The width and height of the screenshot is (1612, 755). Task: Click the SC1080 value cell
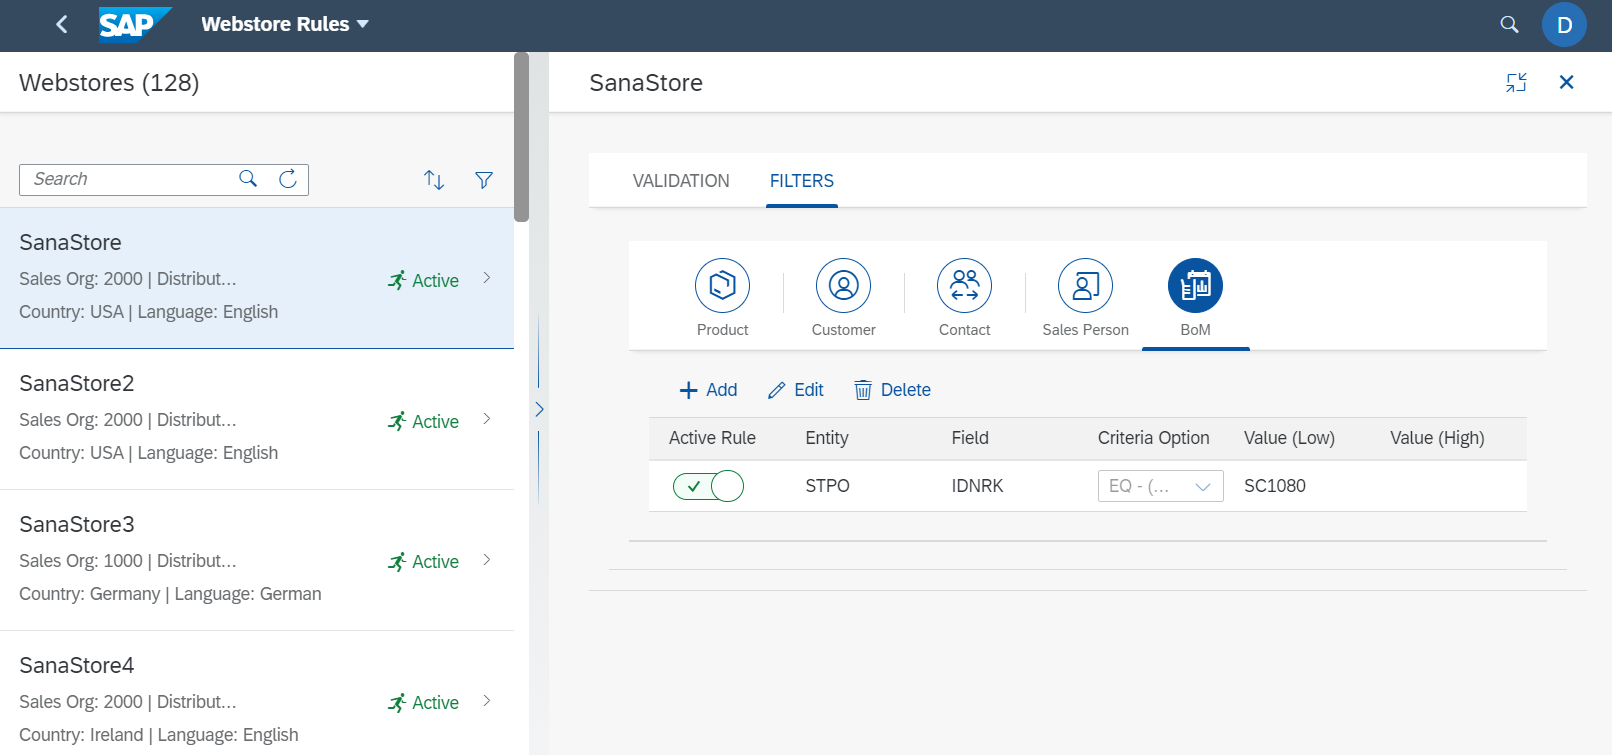(x=1275, y=486)
